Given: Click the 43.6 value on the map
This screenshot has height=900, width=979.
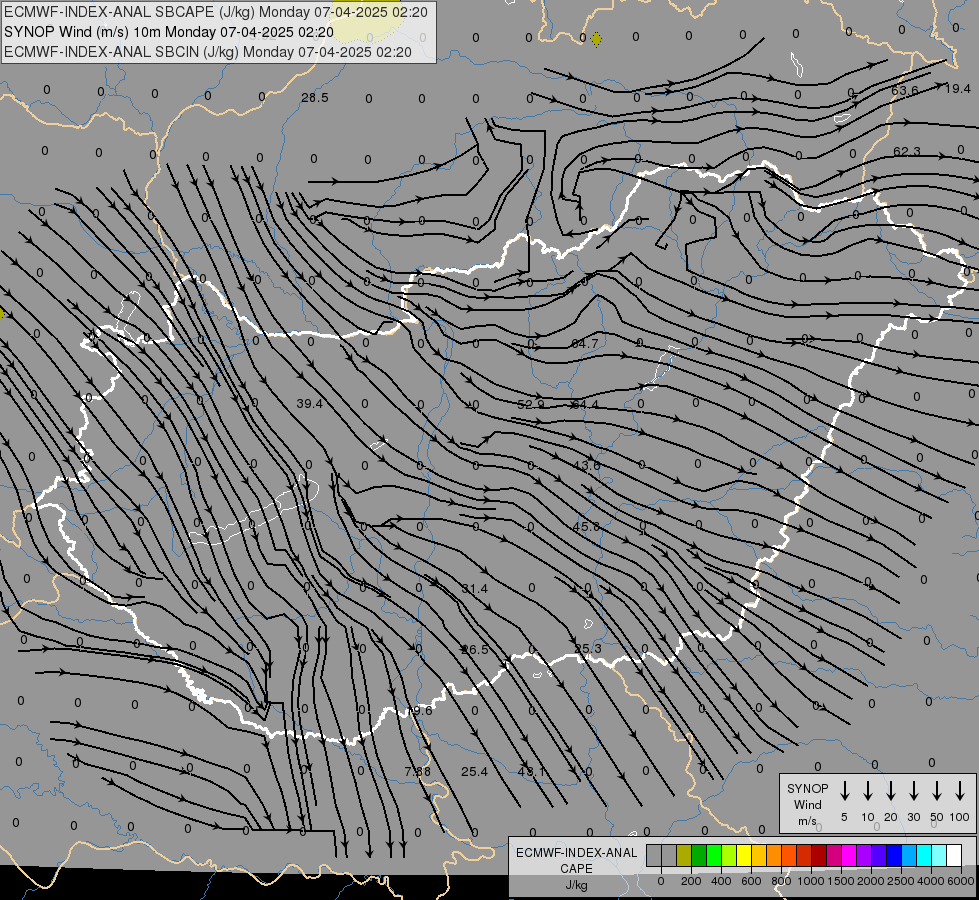Looking at the screenshot, I should [x=586, y=465].
